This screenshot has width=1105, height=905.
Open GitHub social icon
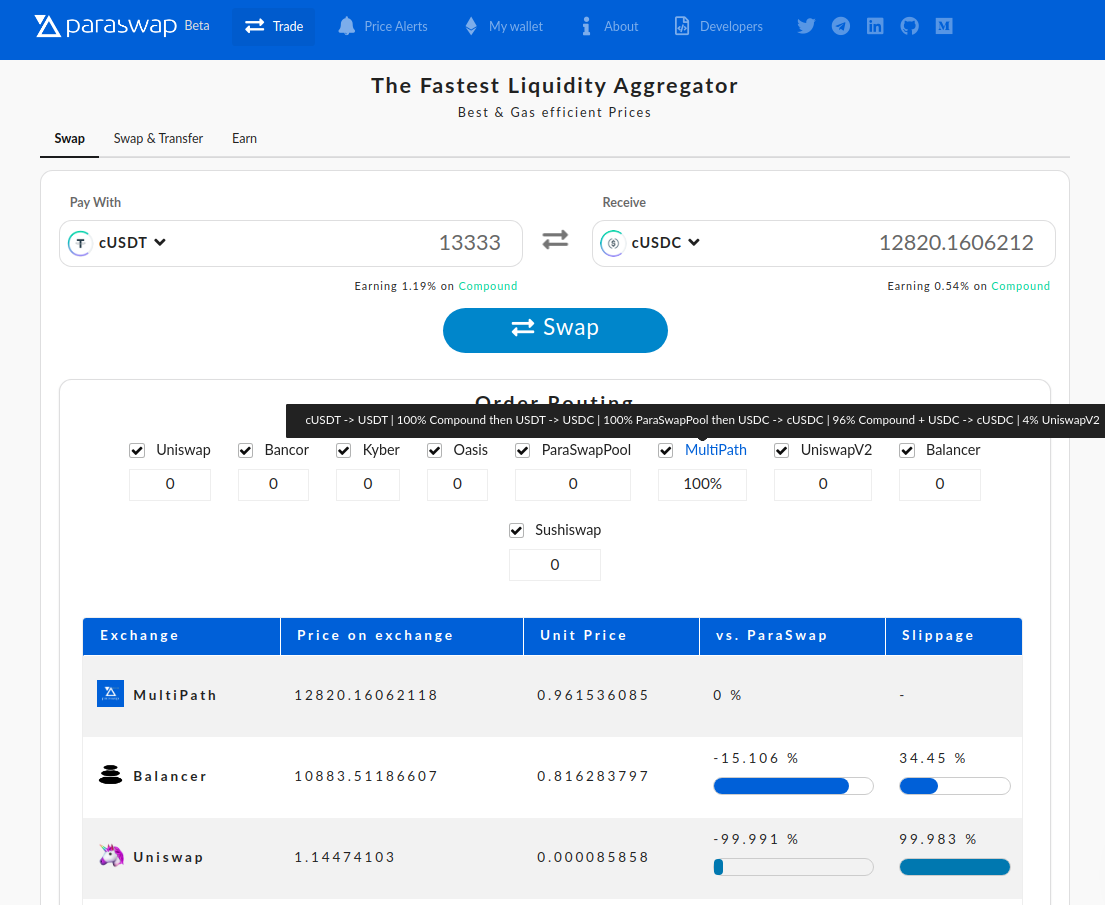(x=909, y=26)
